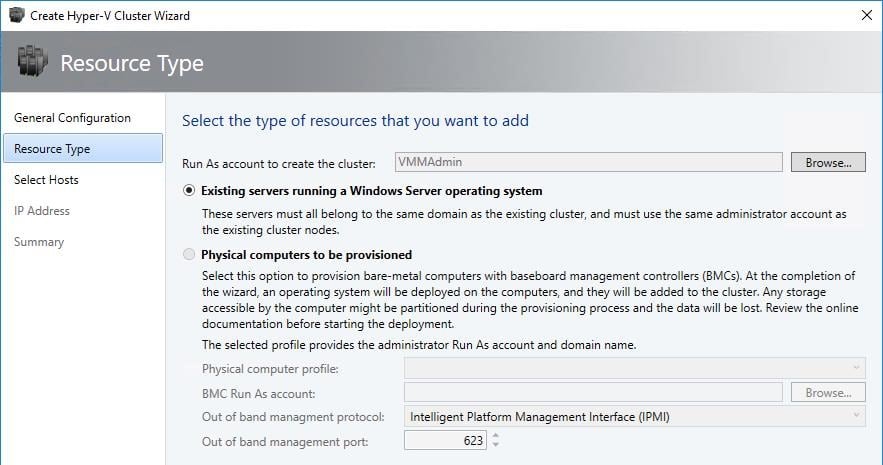Click the server cluster icon beside Resource Type

(32, 61)
